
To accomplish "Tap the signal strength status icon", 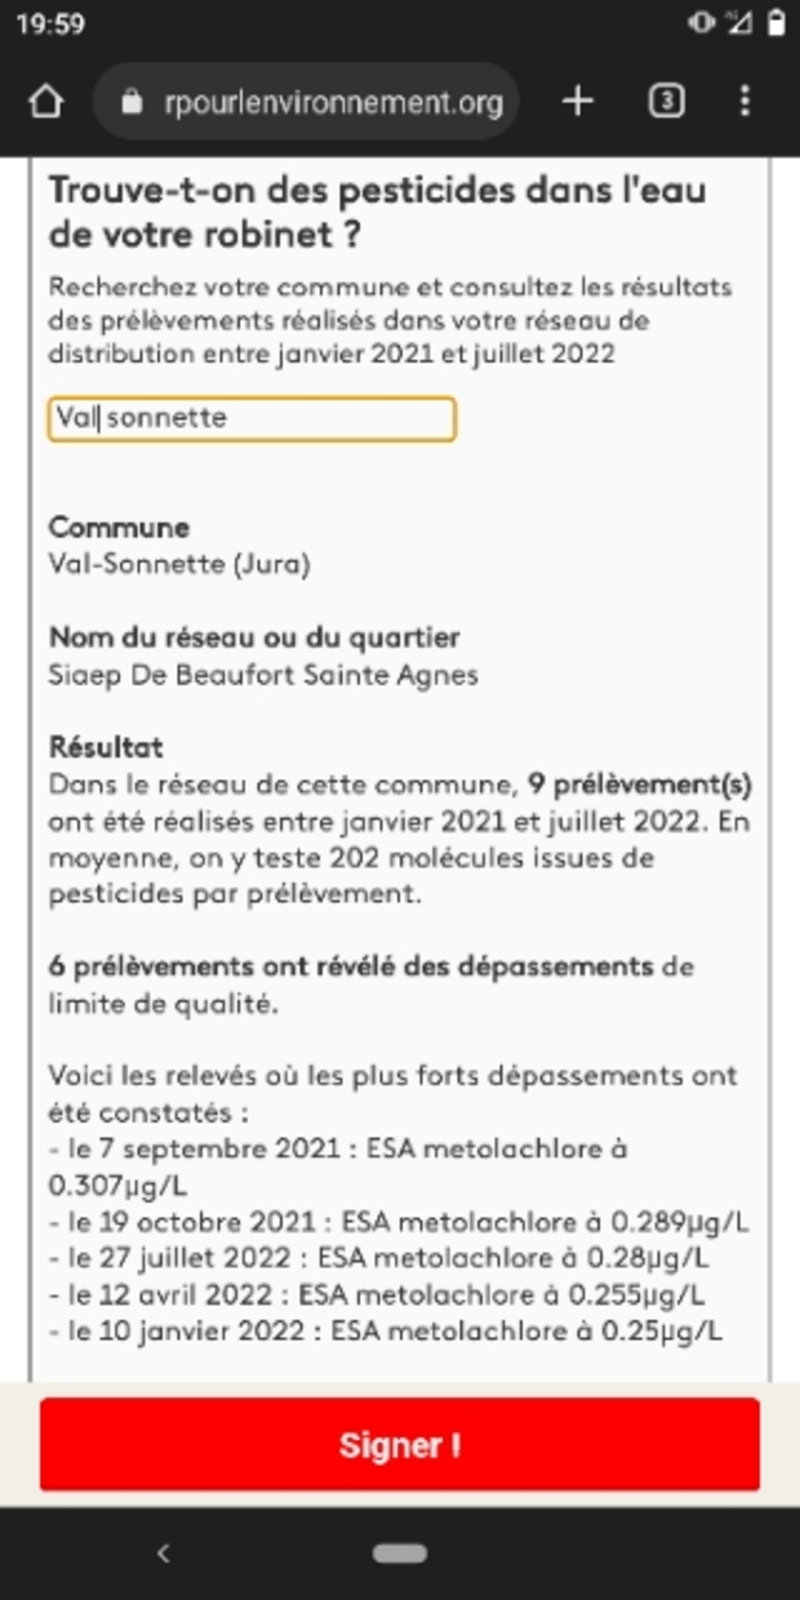I will point(740,23).
